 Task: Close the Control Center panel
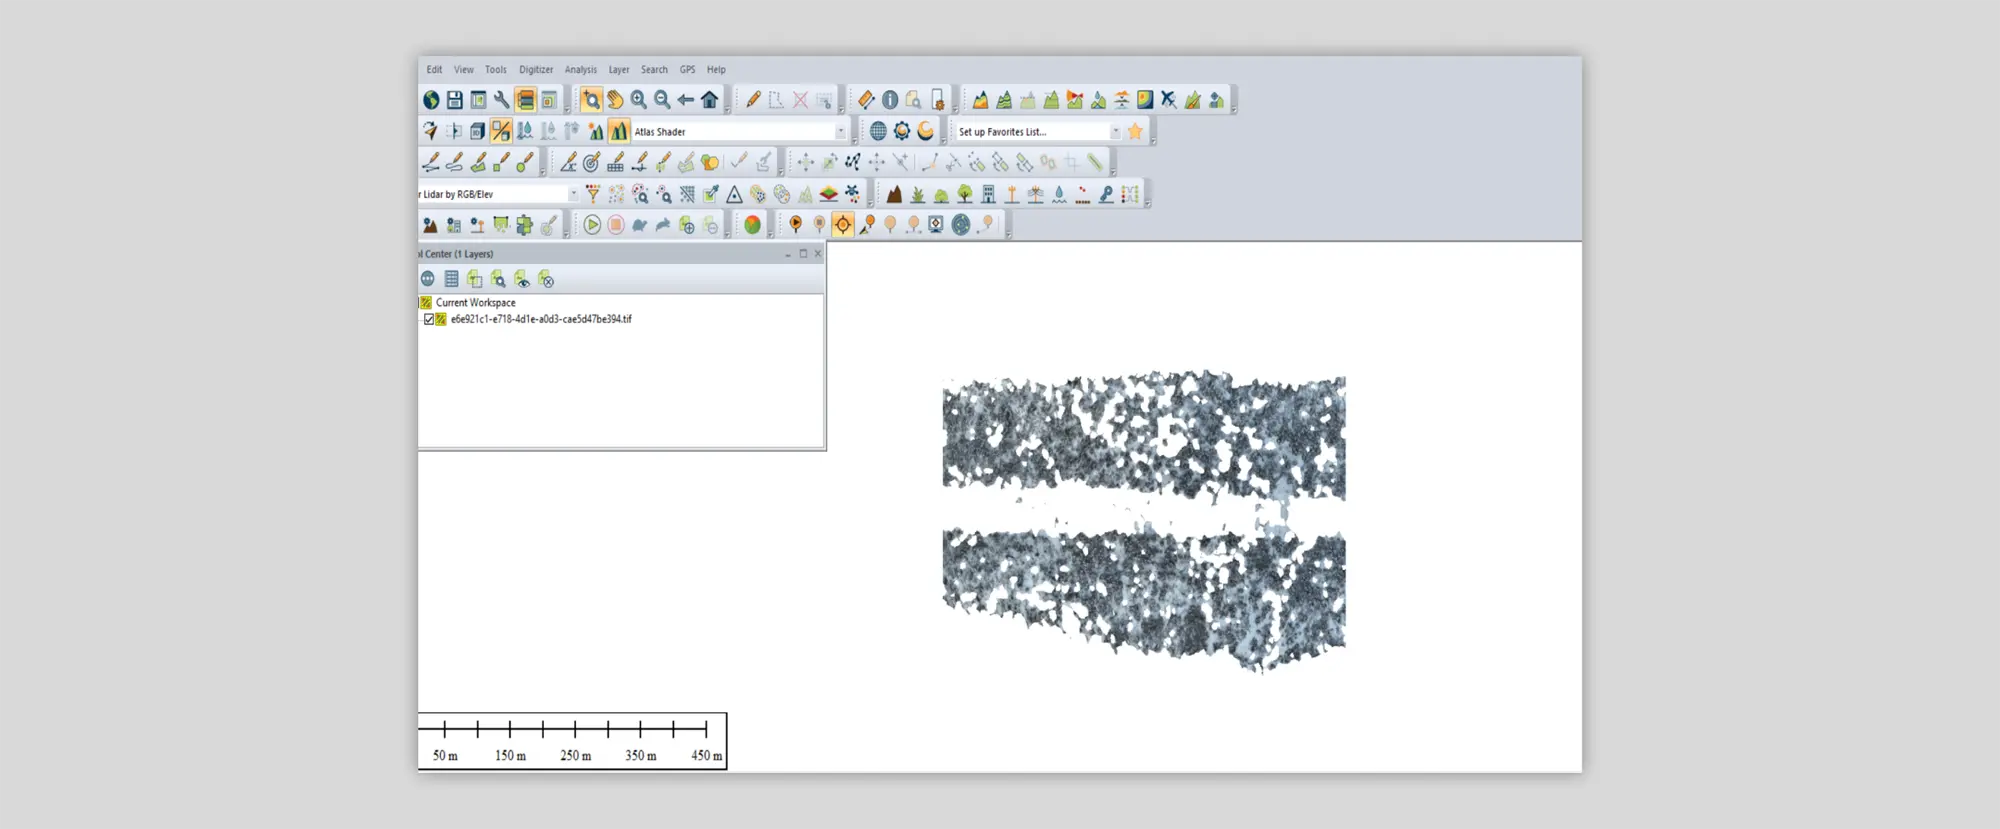tap(818, 254)
